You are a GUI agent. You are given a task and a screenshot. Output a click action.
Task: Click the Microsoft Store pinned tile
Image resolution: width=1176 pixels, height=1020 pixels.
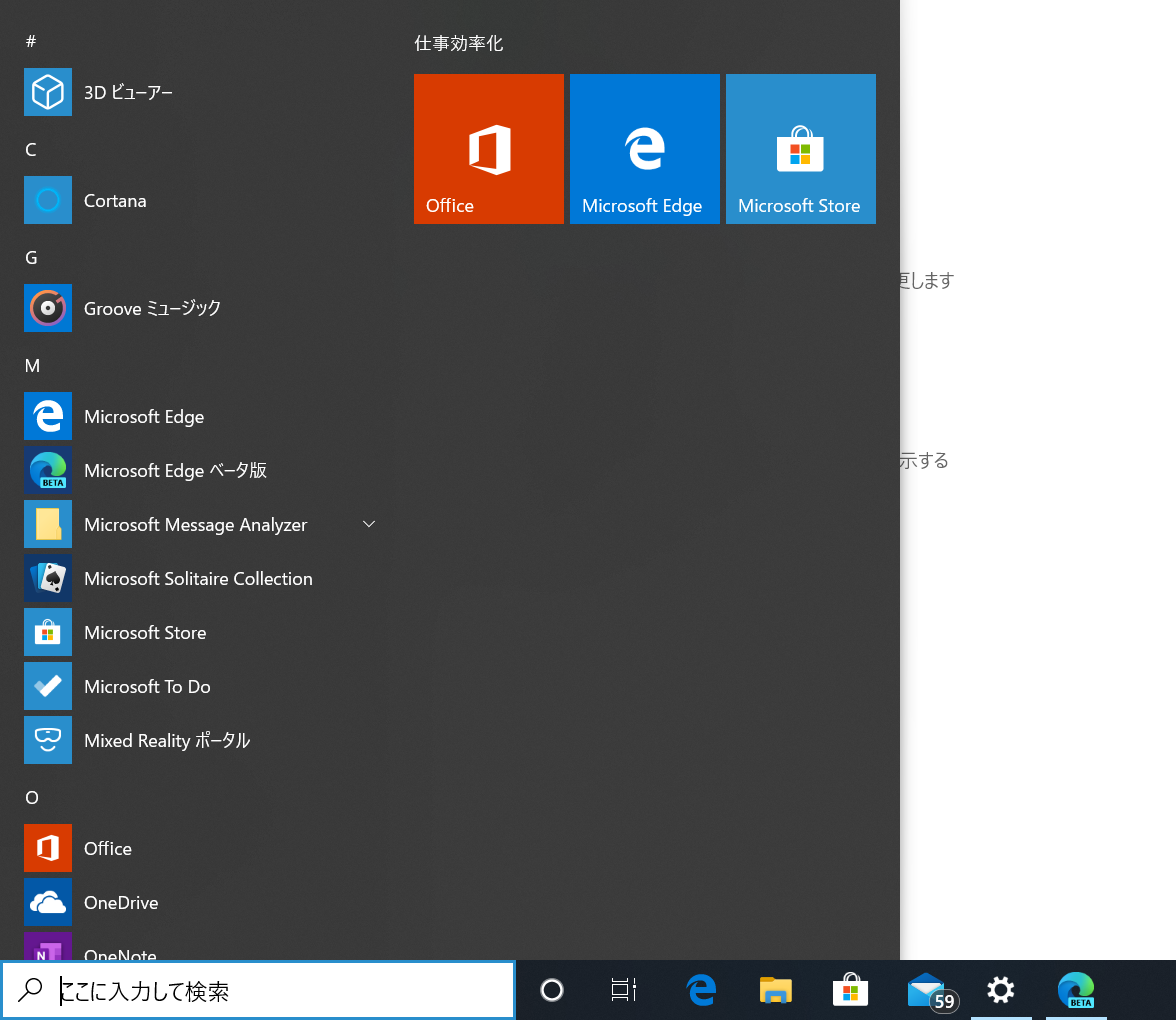click(801, 148)
